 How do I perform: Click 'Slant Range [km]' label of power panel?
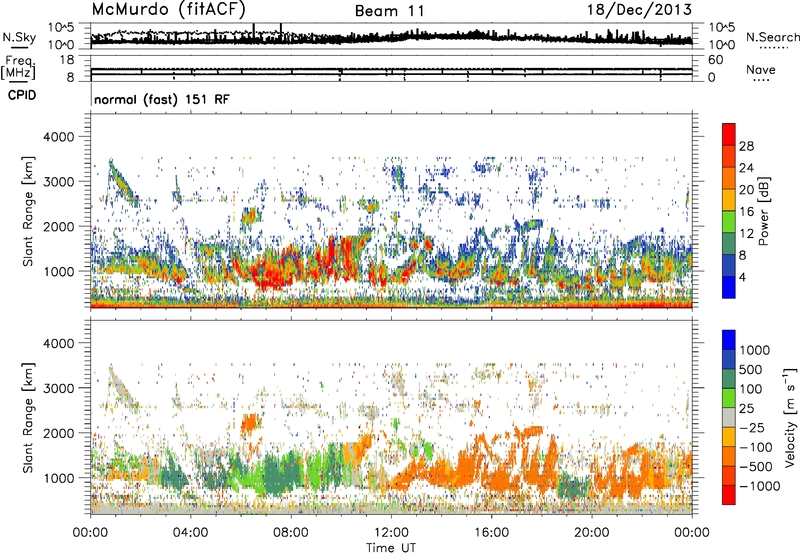(28, 211)
